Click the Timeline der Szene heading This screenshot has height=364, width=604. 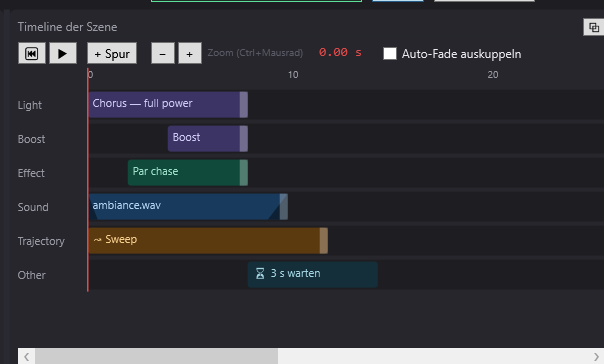tap(67, 27)
